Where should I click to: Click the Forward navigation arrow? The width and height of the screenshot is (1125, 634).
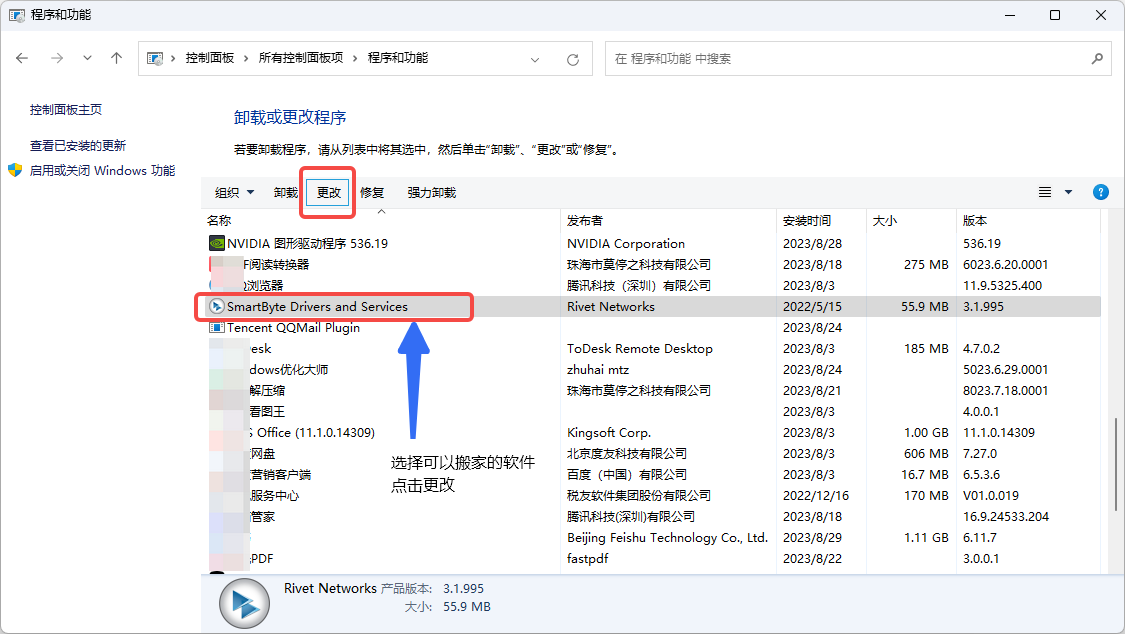(57, 58)
